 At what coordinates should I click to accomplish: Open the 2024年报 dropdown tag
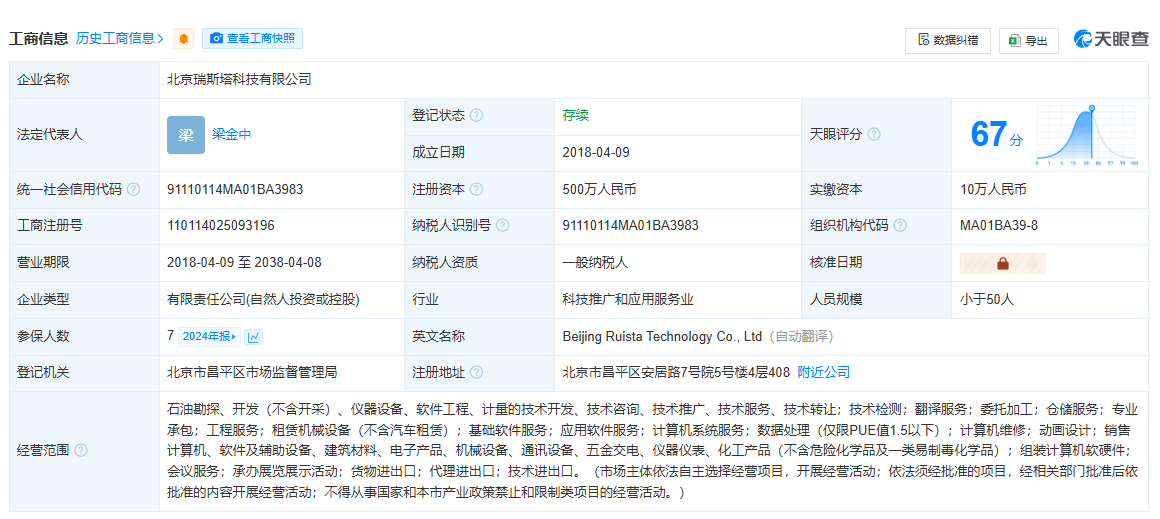pos(209,336)
